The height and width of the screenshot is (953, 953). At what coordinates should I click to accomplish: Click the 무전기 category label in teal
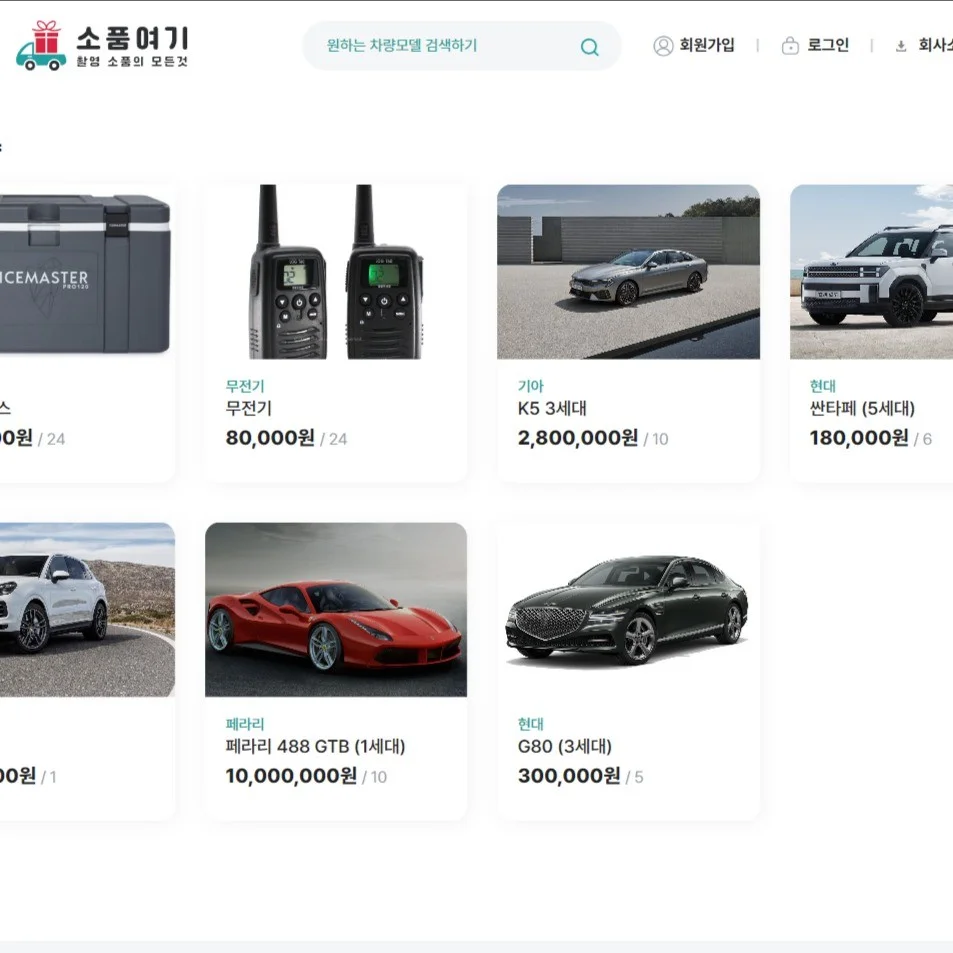245,386
